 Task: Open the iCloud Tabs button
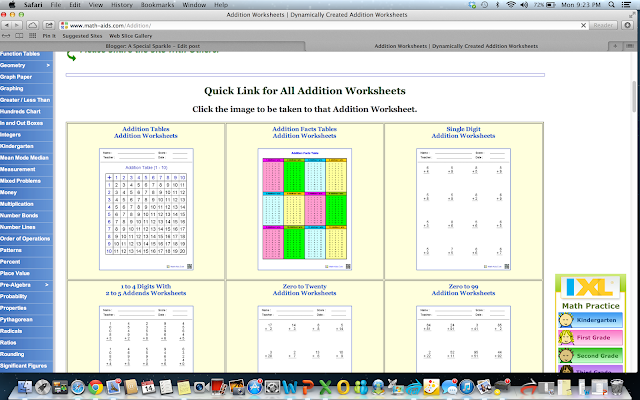point(33,25)
